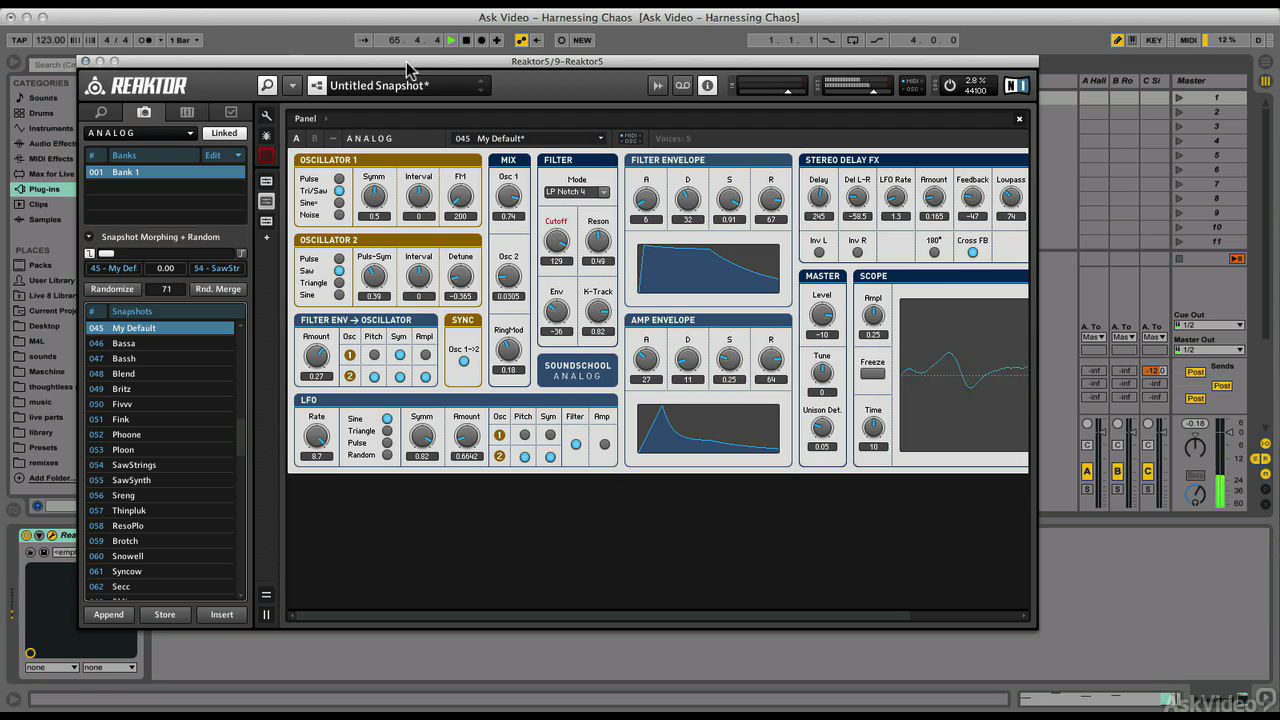Click the red record square icon
This screenshot has width=1280, height=720.
point(266,156)
